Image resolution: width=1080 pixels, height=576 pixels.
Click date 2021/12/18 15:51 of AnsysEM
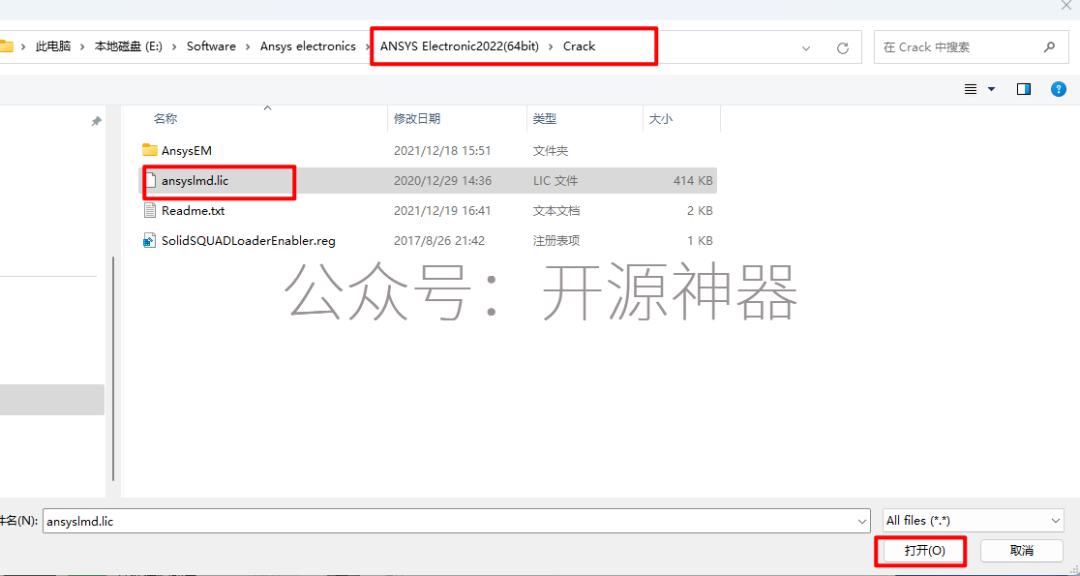(442, 150)
